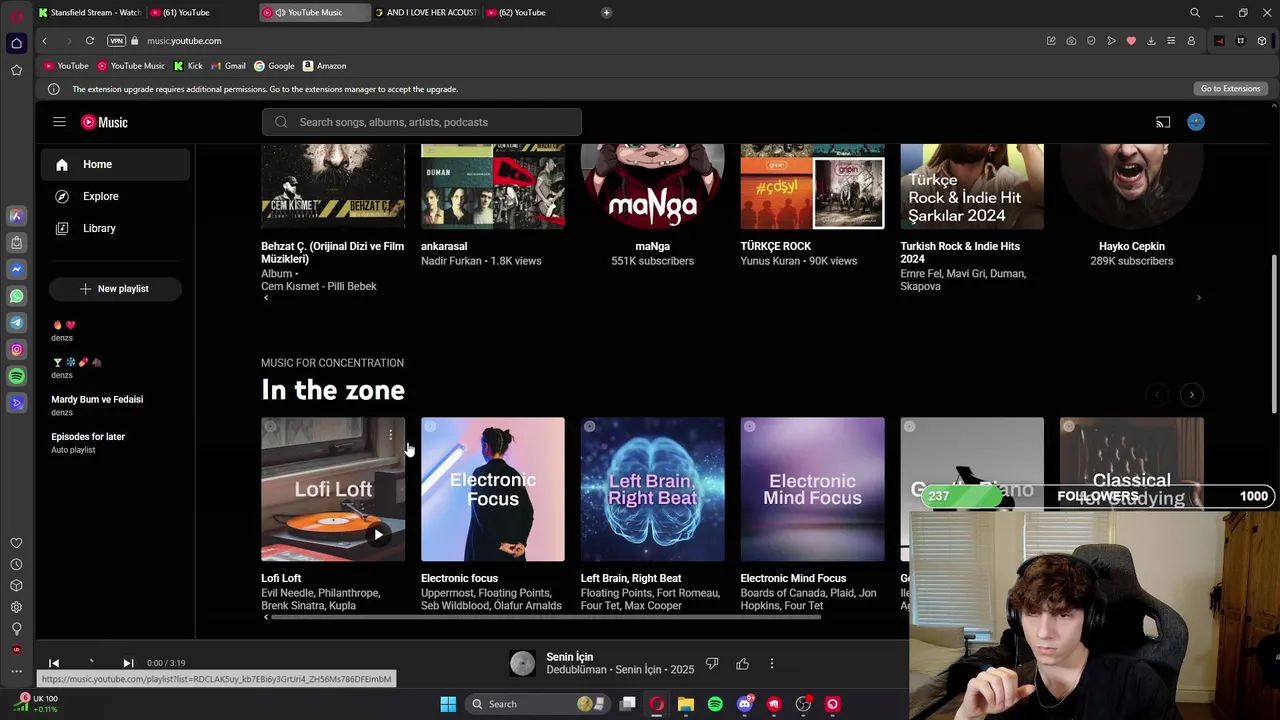Open the Gmail bookmark
Viewport: 1280px width, 720px height.
point(228,66)
